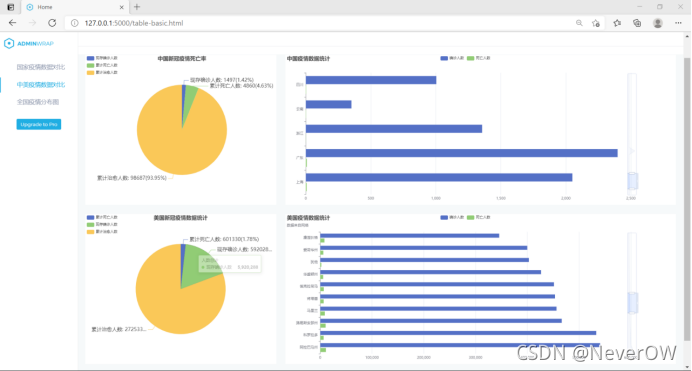Toggle yellow 累计治愈人数 legend in US pie chart
Viewport: 692px width, 371px height.
[x=102, y=232]
